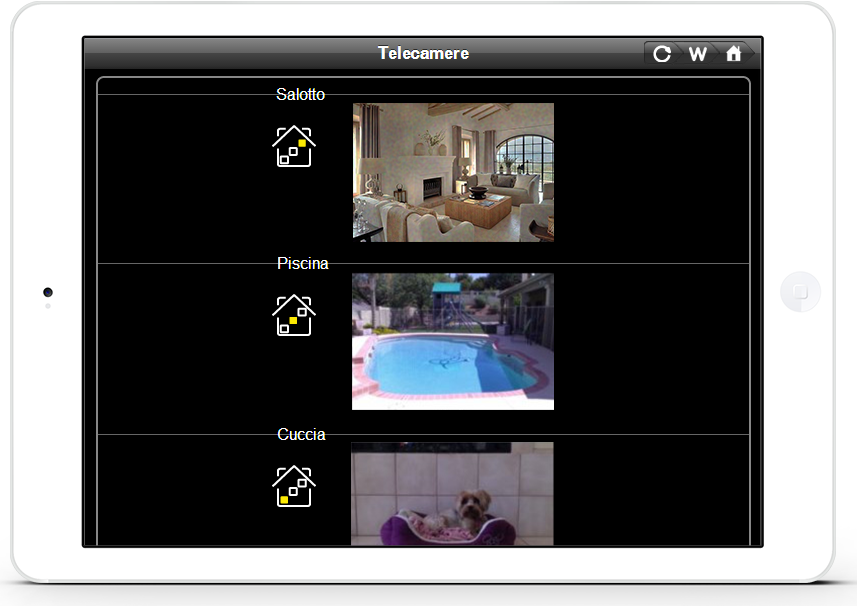Select the Cuccia floor house icon
The image size is (857, 606).
pos(294,486)
